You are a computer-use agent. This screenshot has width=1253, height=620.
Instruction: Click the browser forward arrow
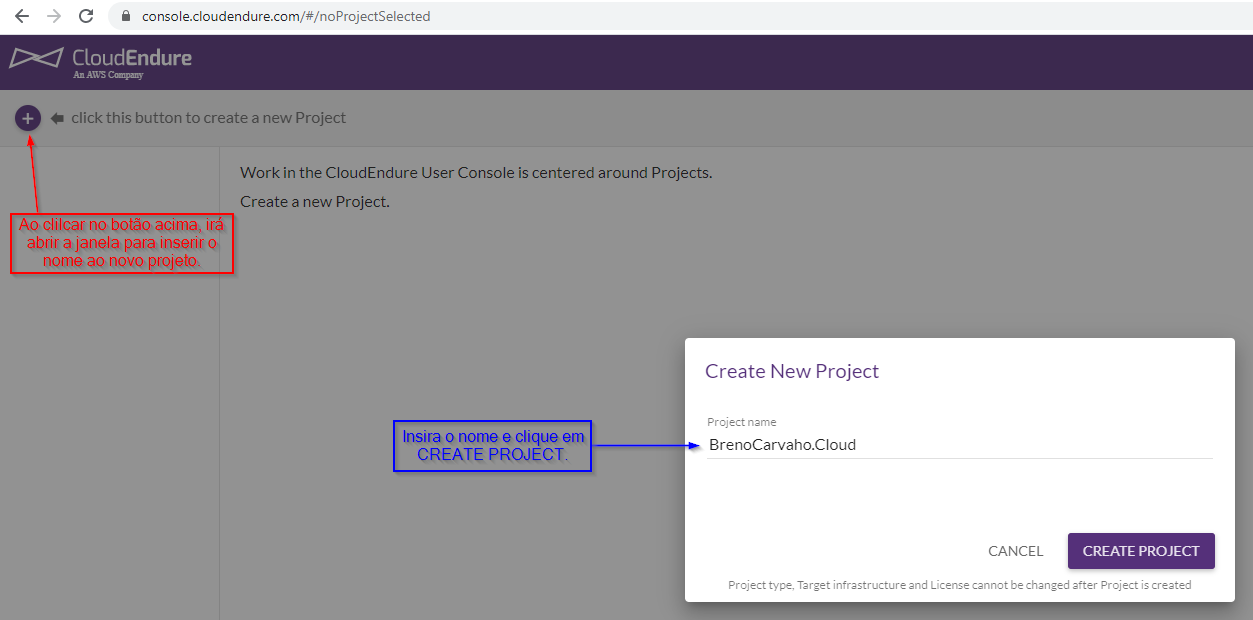tap(54, 16)
